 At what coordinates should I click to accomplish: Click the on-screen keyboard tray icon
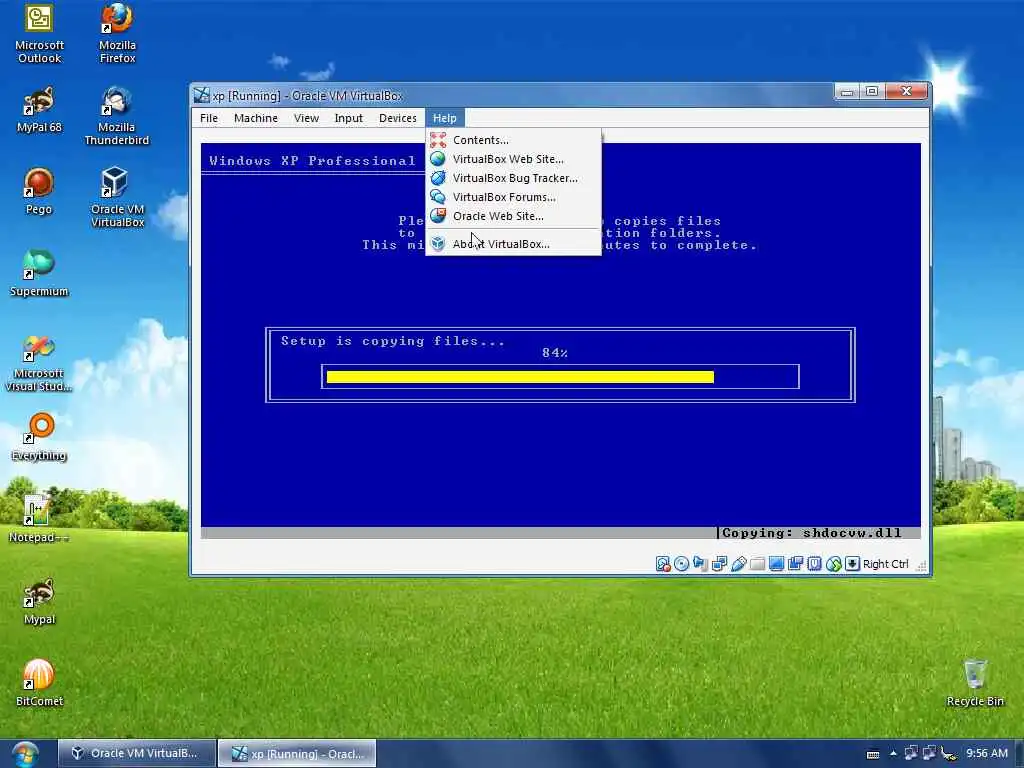tap(873, 754)
